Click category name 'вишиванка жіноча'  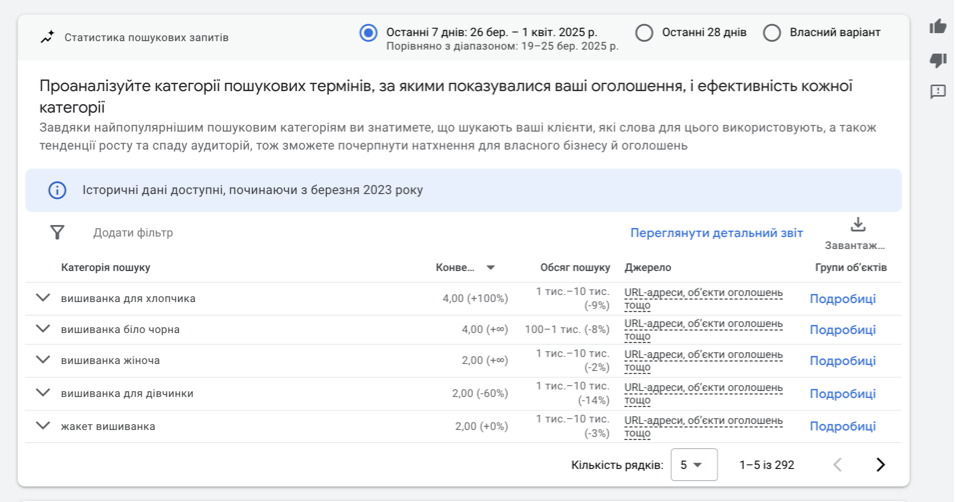[x=110, y=360]
